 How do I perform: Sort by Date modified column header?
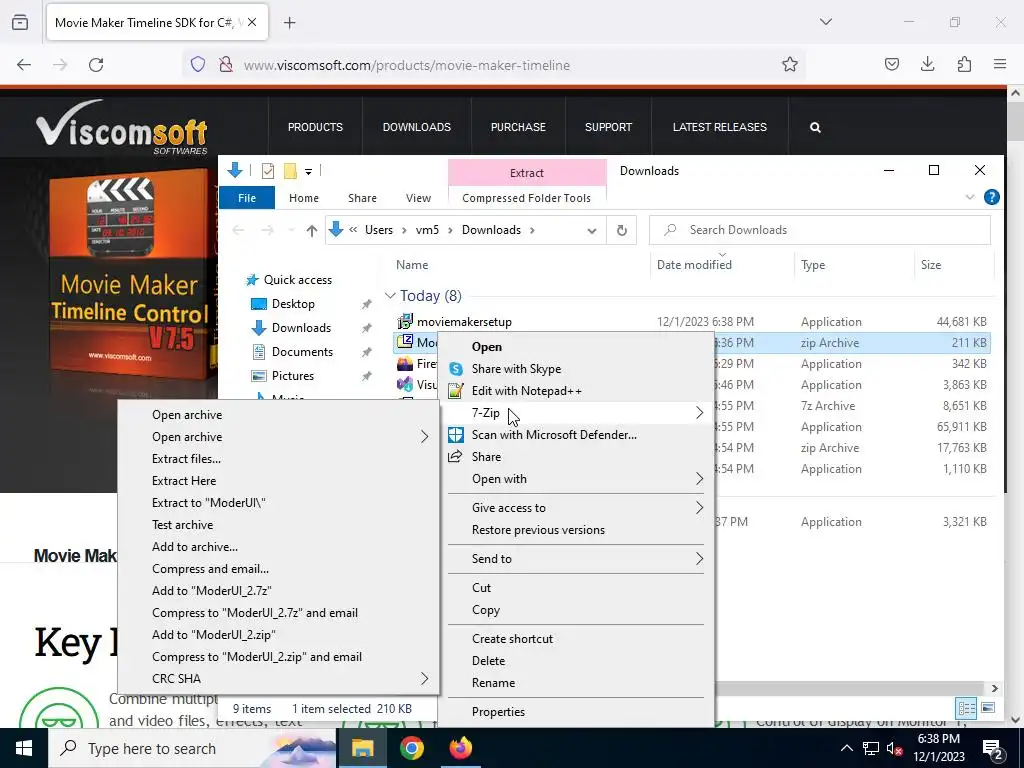[694, 264]
